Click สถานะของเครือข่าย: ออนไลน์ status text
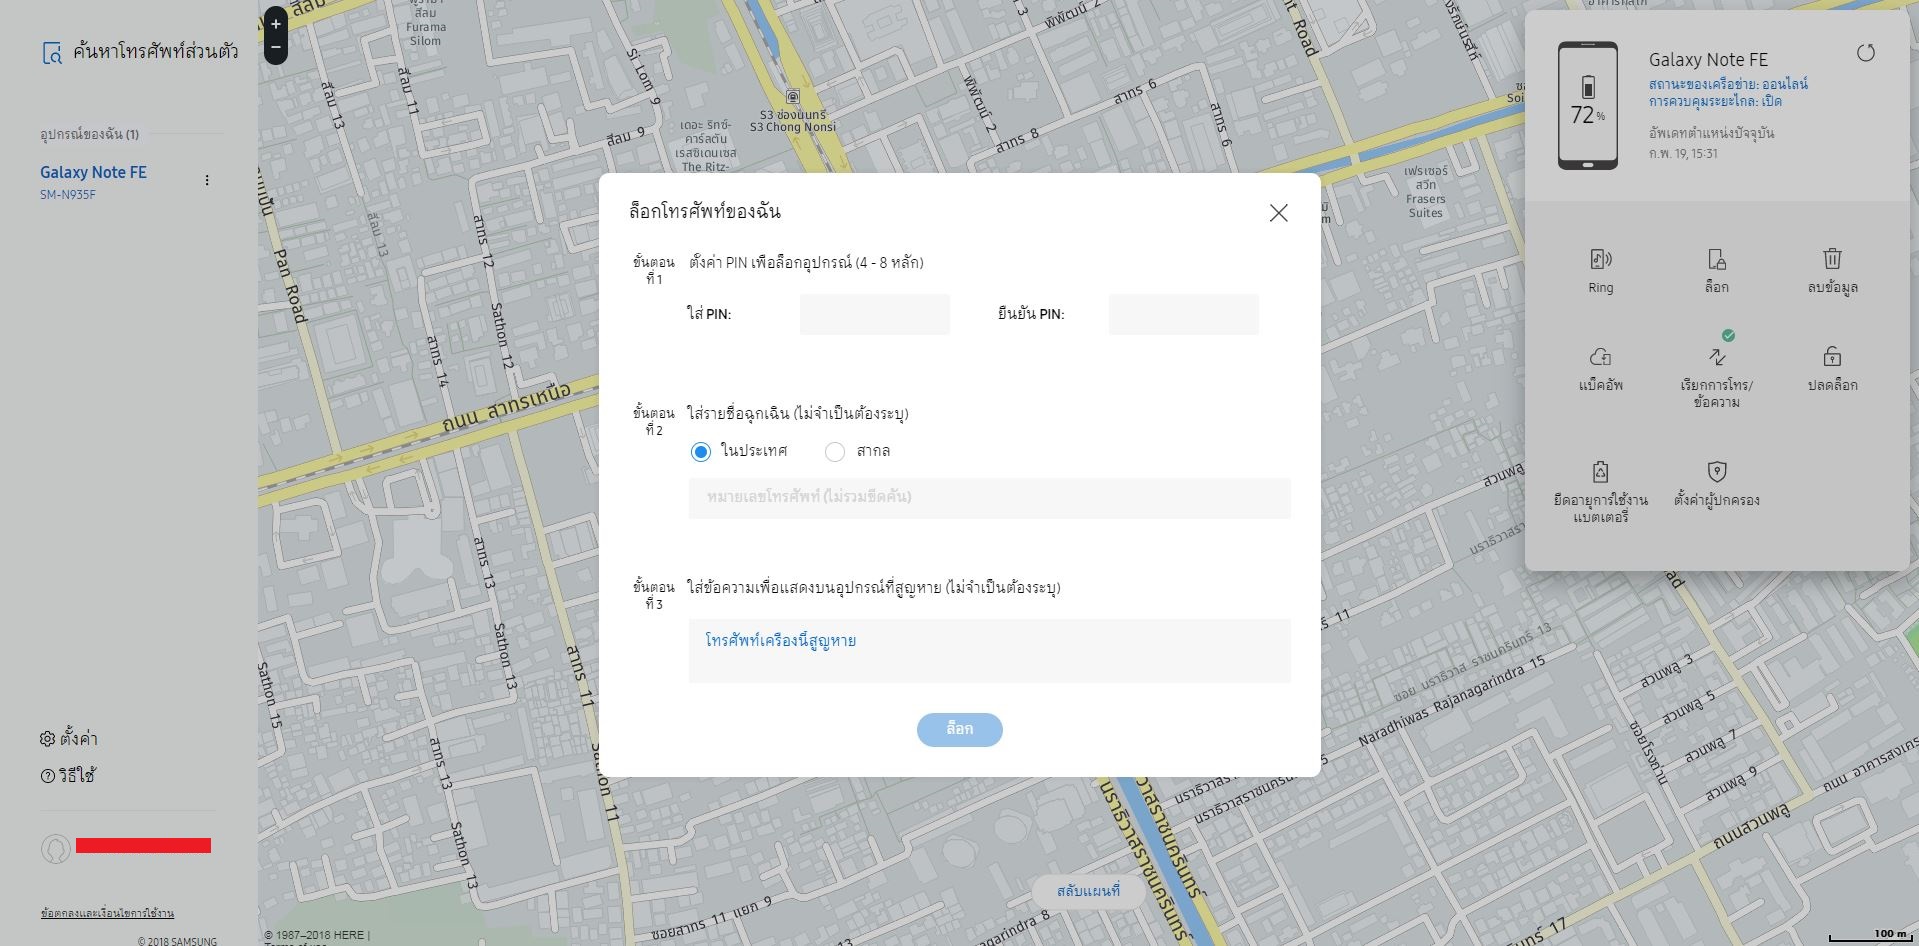The height and width of the screenshot is (946, 1919). pos(1728,84)
